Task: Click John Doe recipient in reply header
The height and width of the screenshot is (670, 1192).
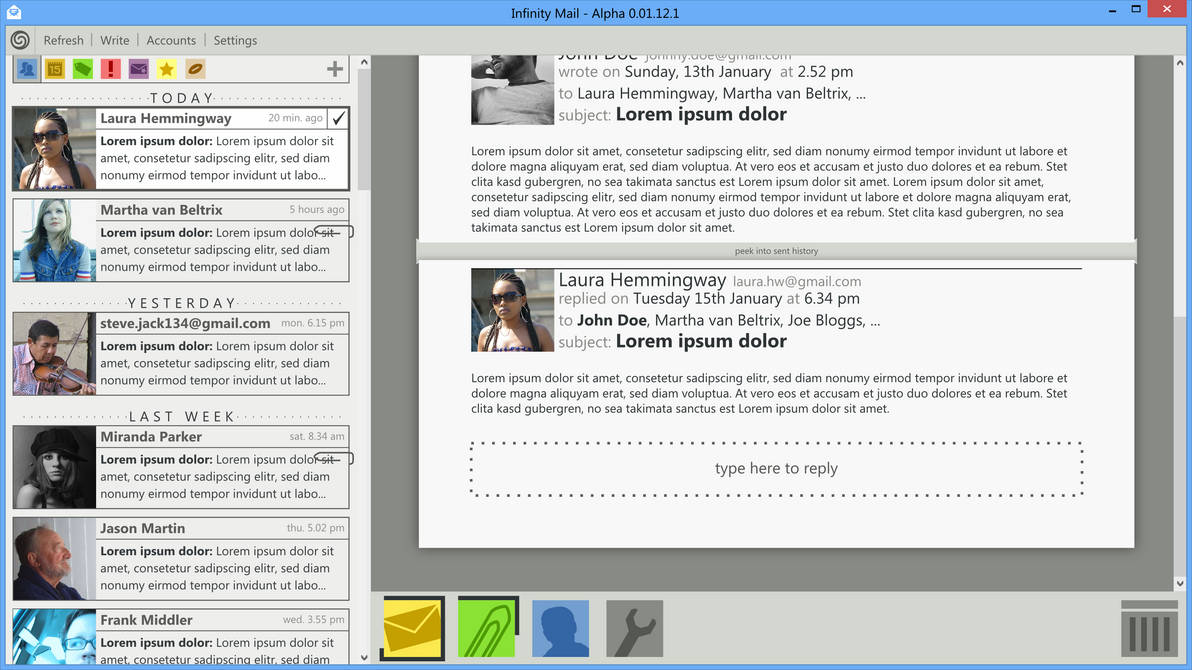Action: (x=612, y=320)
